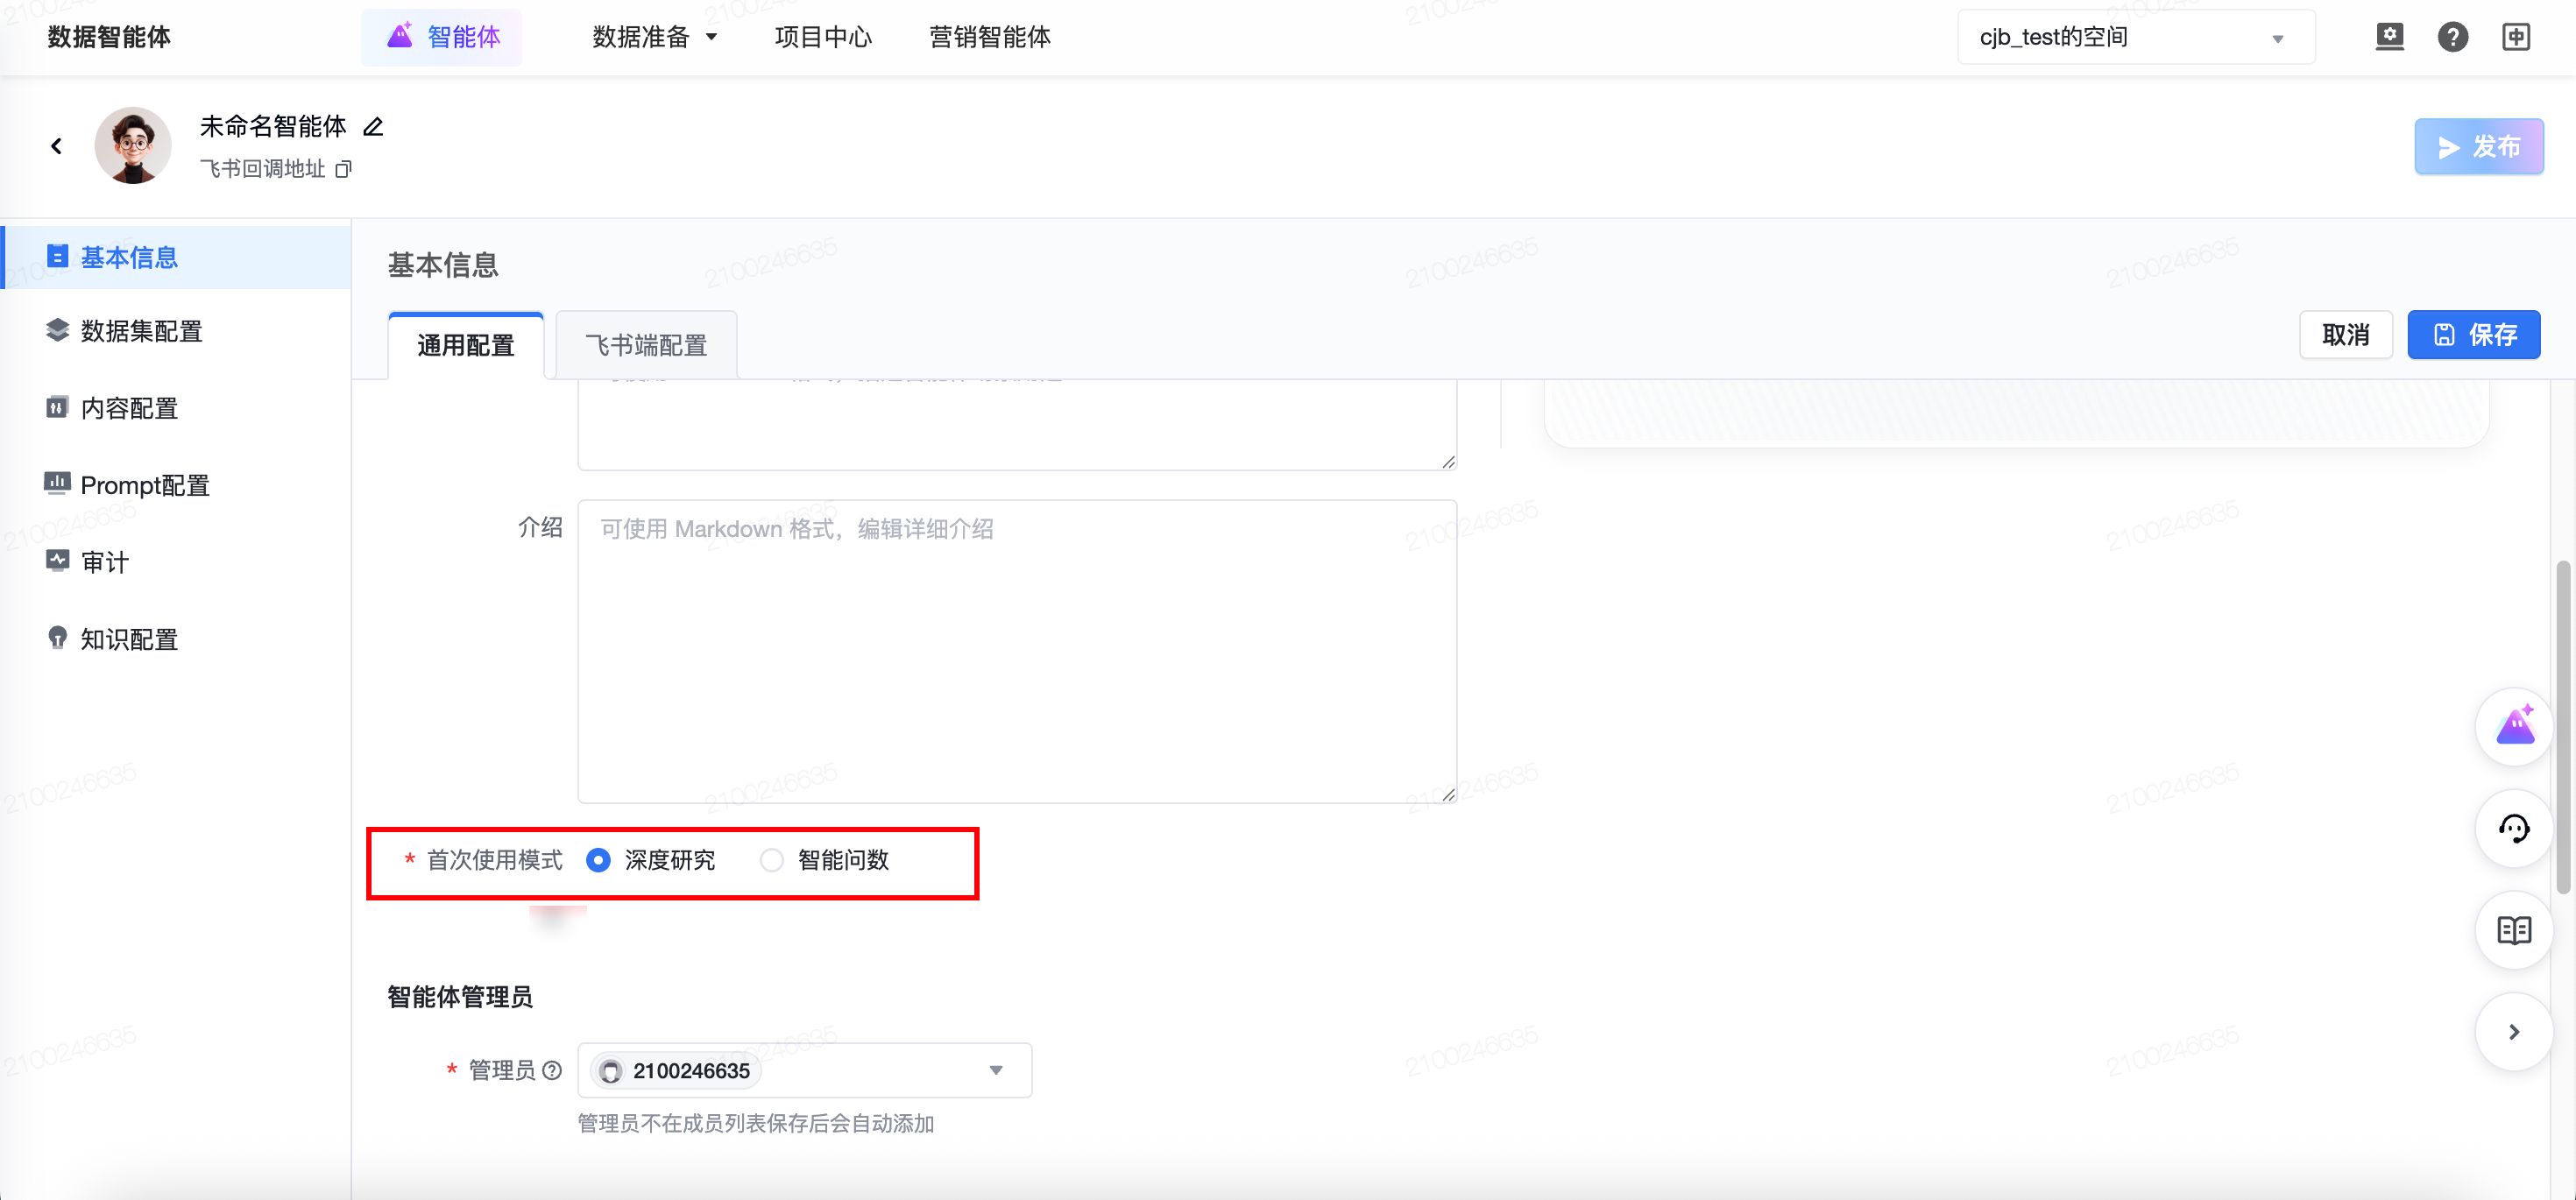Image resolution: width=2576 pixels, height=1200 pixels.
Task: Select the 深度研究 radio option
Action: click(x=598, y=860)
